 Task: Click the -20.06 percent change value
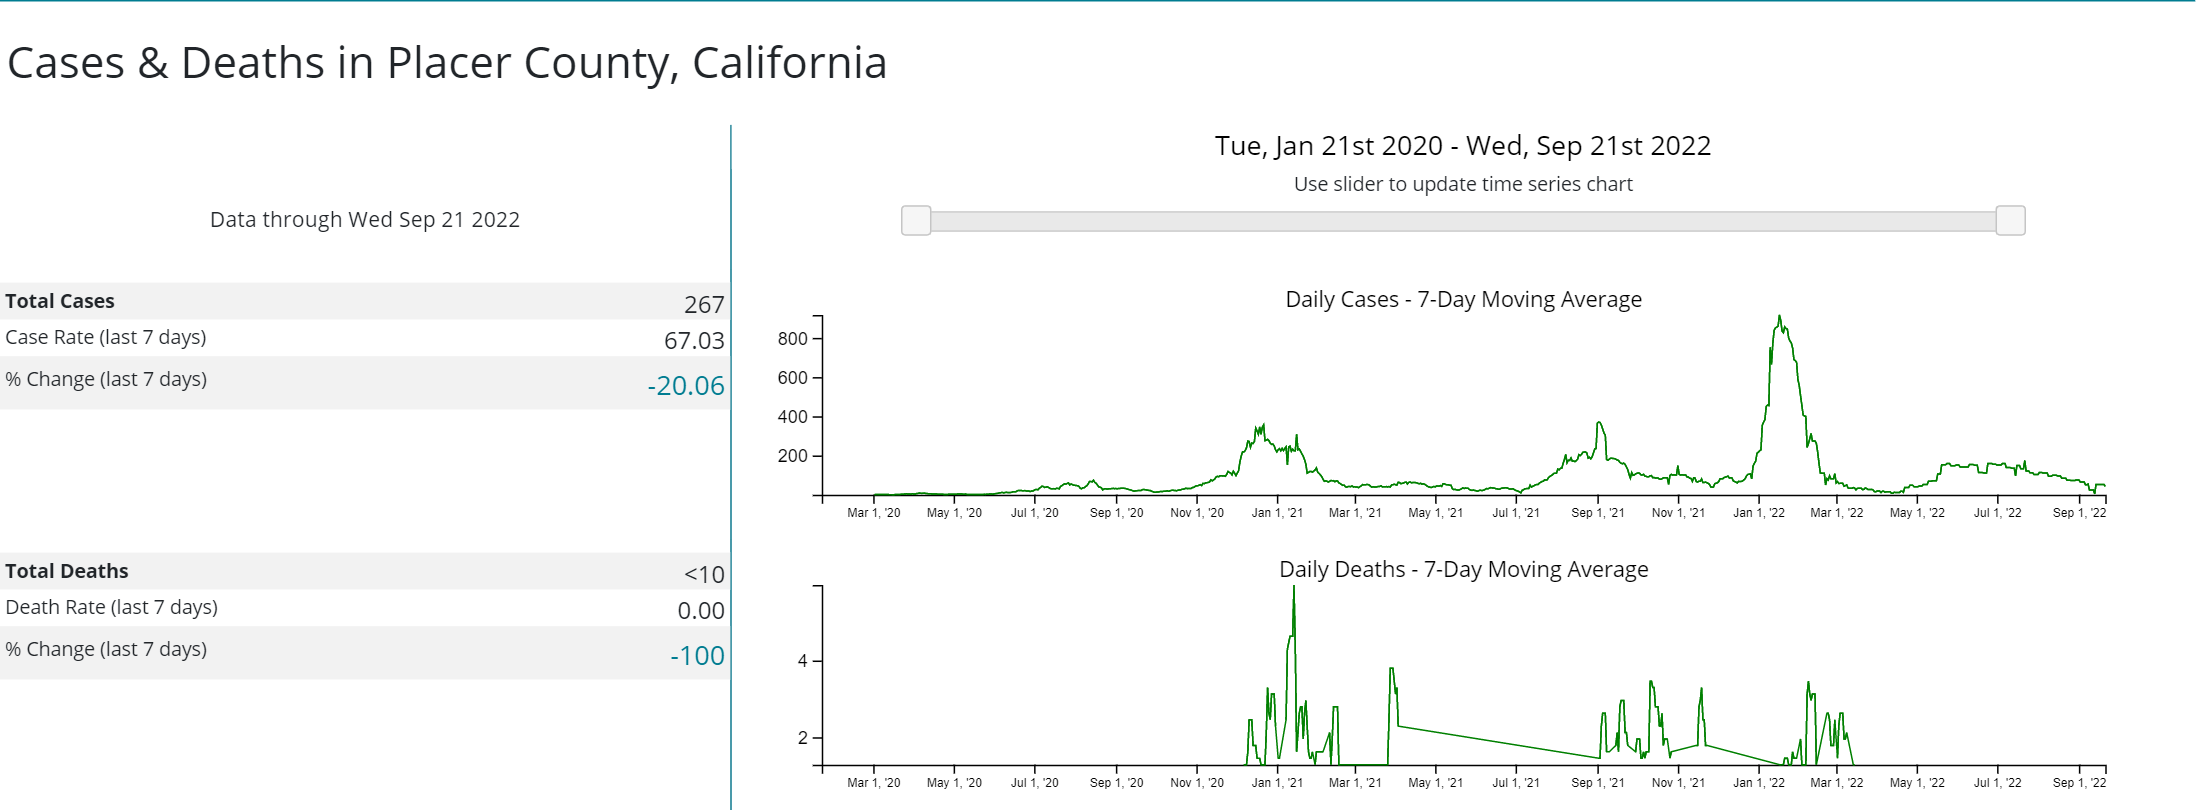point(686,386)
